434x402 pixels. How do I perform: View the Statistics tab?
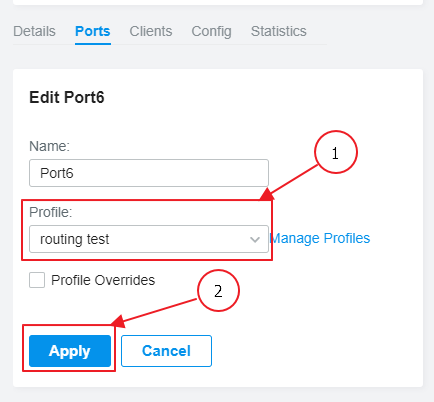click(x=279, y=31)
